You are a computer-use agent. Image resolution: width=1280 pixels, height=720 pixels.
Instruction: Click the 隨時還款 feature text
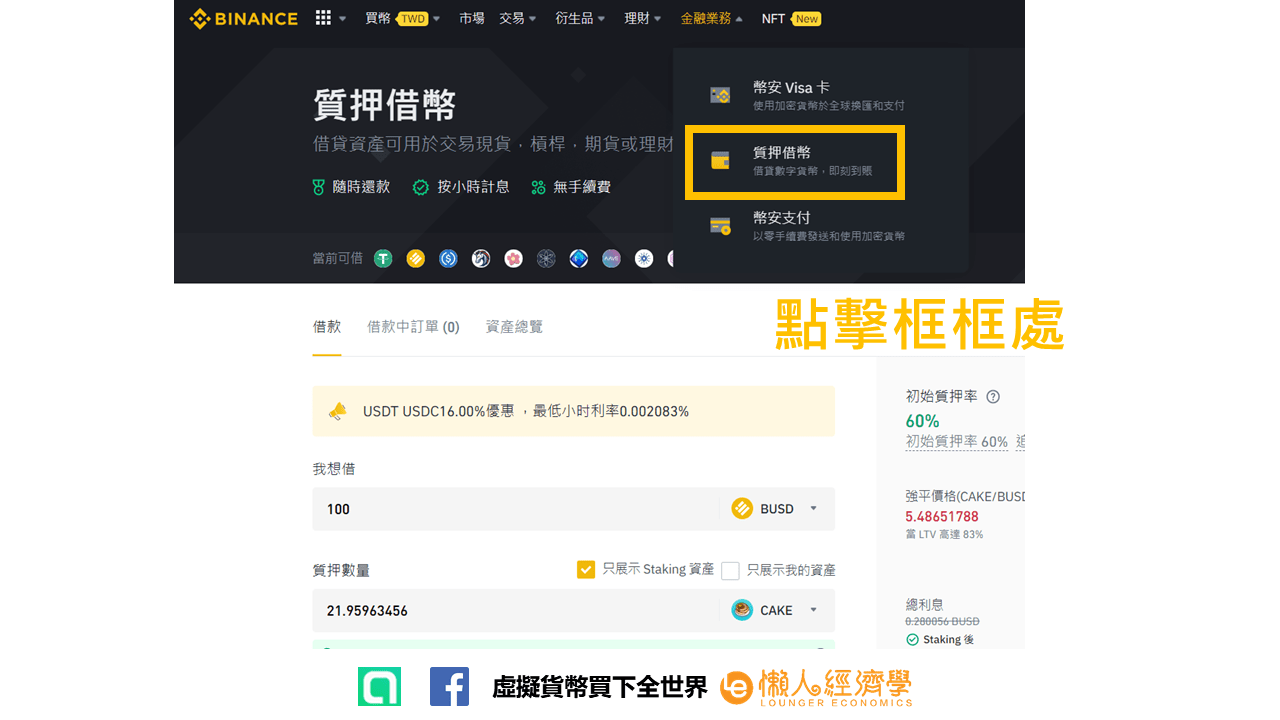(361, 187)
